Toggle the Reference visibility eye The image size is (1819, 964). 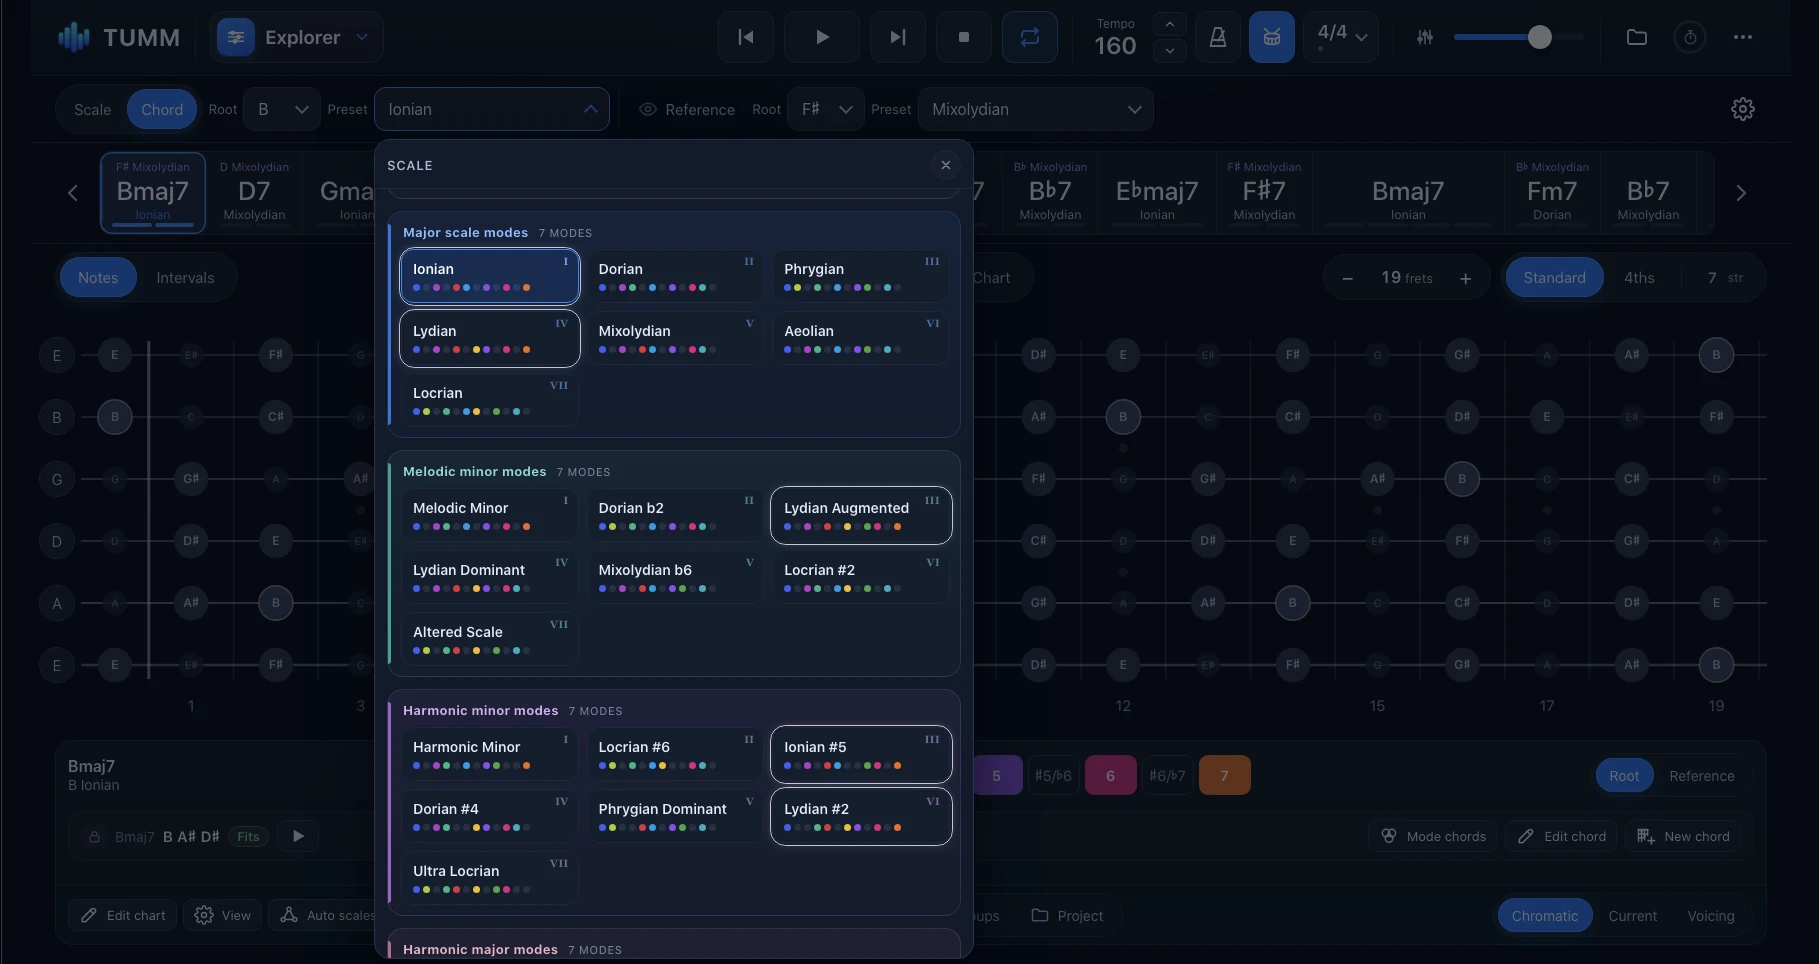click(648, 109)
